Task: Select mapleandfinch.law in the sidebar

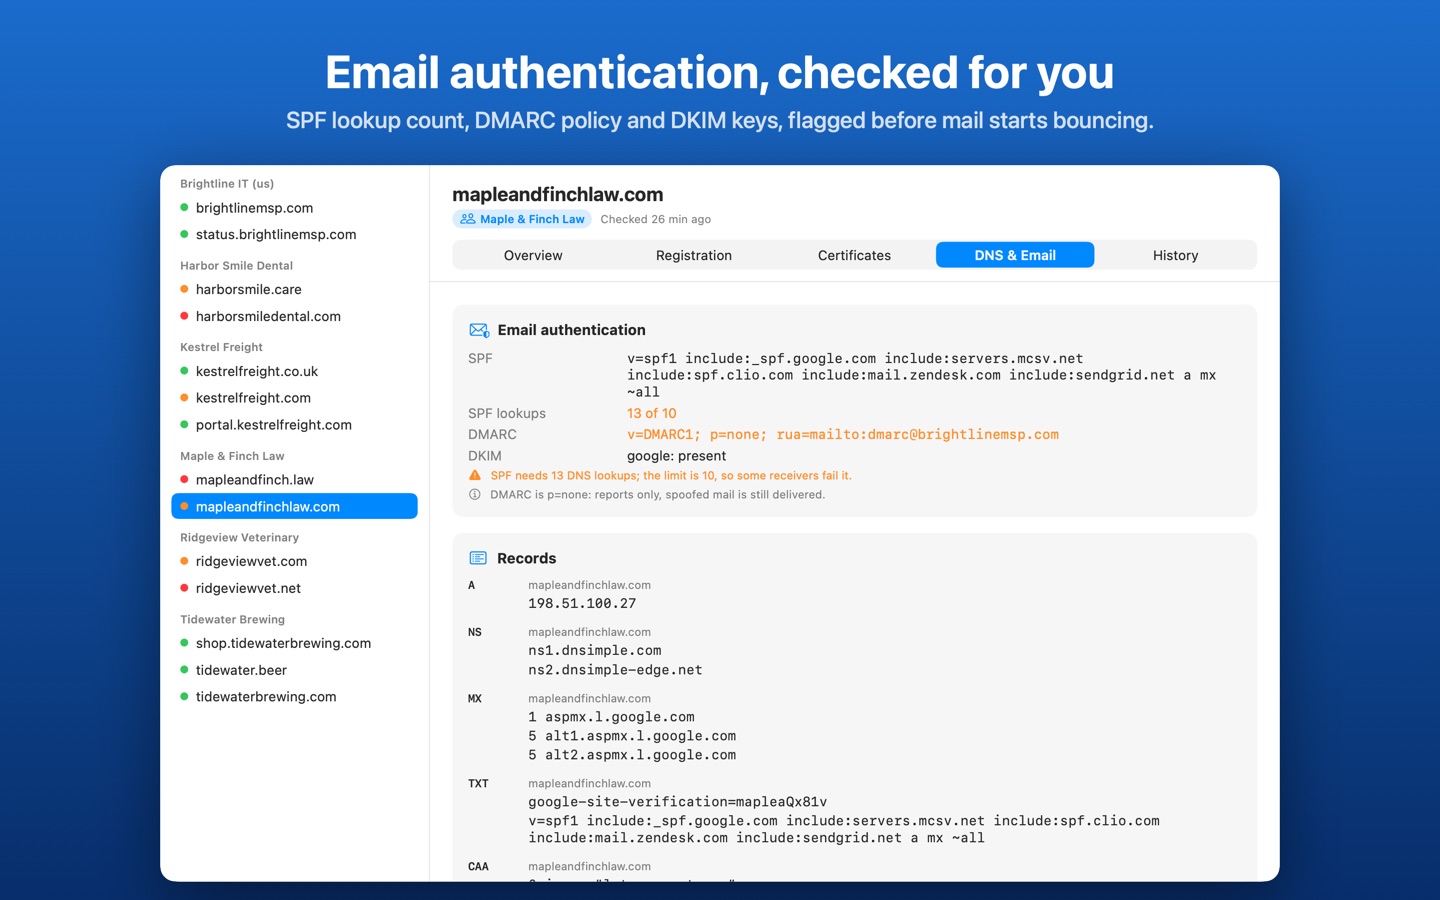Action: point(294,480)
